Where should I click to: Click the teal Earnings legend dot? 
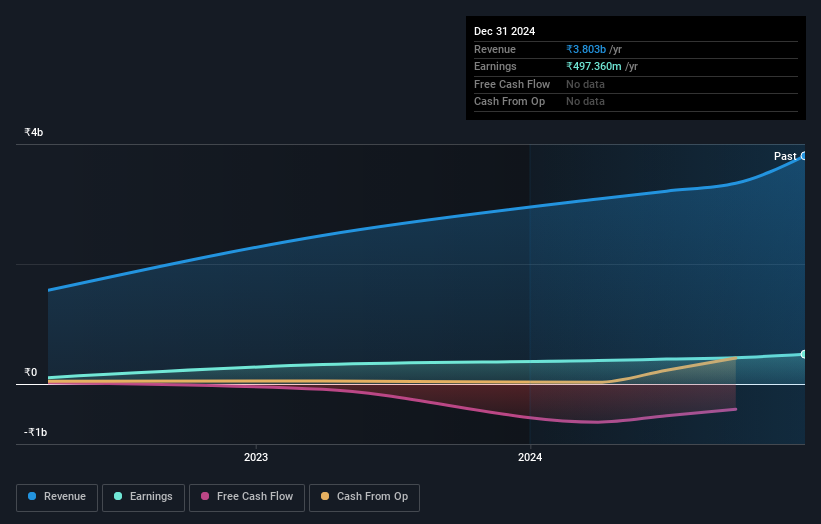tap(118, 496)
